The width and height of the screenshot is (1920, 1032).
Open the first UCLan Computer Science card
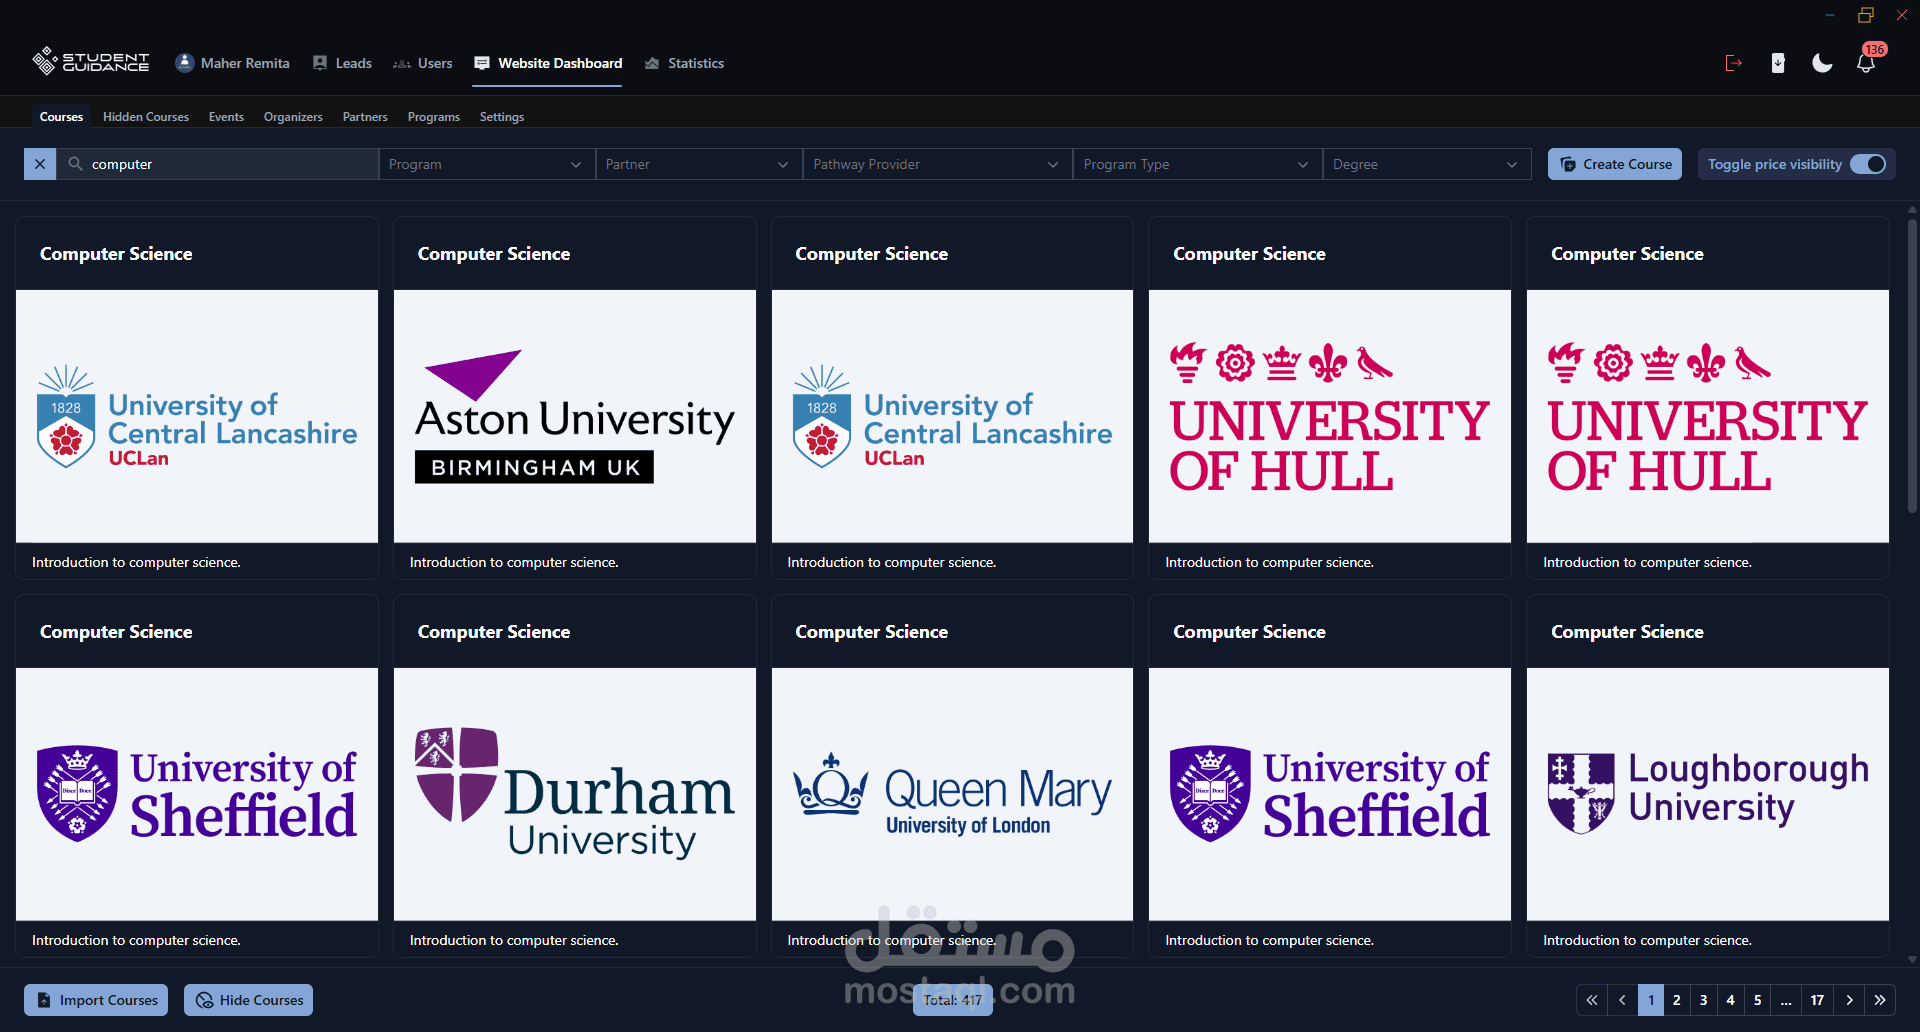pyautogui.click(x=197, y=398)
